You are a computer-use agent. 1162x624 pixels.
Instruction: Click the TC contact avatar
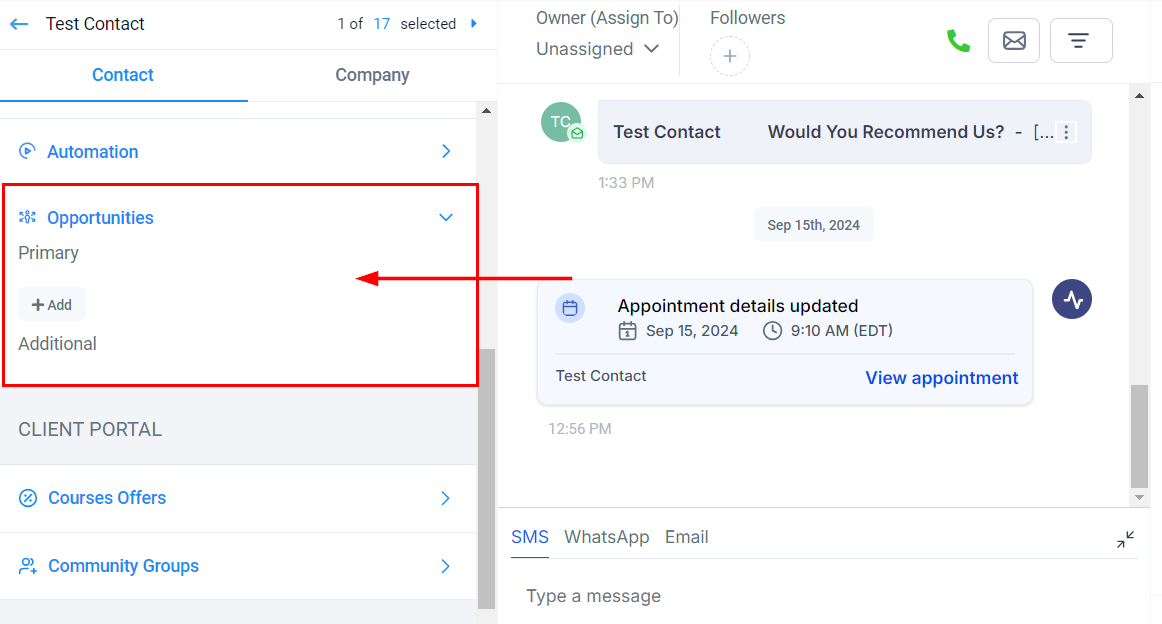click(561, 122)
